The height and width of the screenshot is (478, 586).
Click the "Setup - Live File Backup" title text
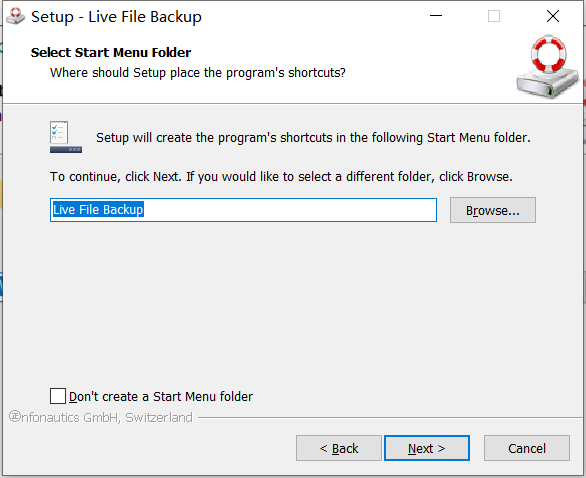pos(116,17)
